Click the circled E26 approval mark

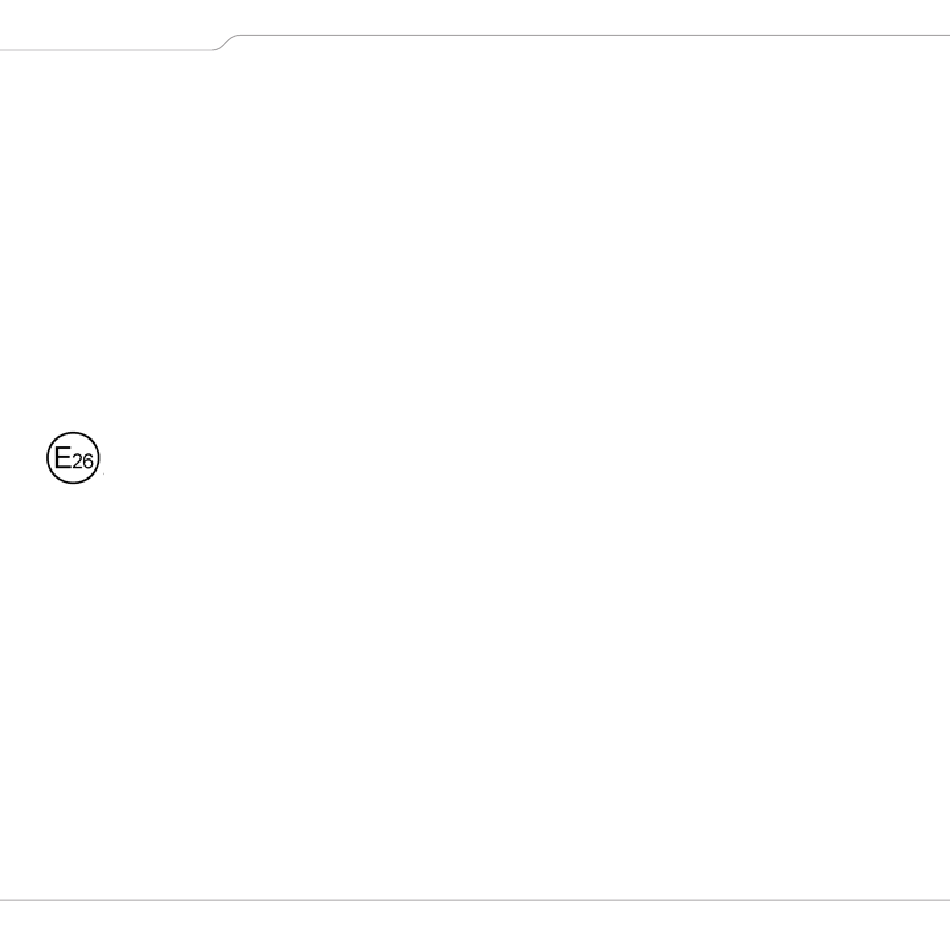pos(75,461)
